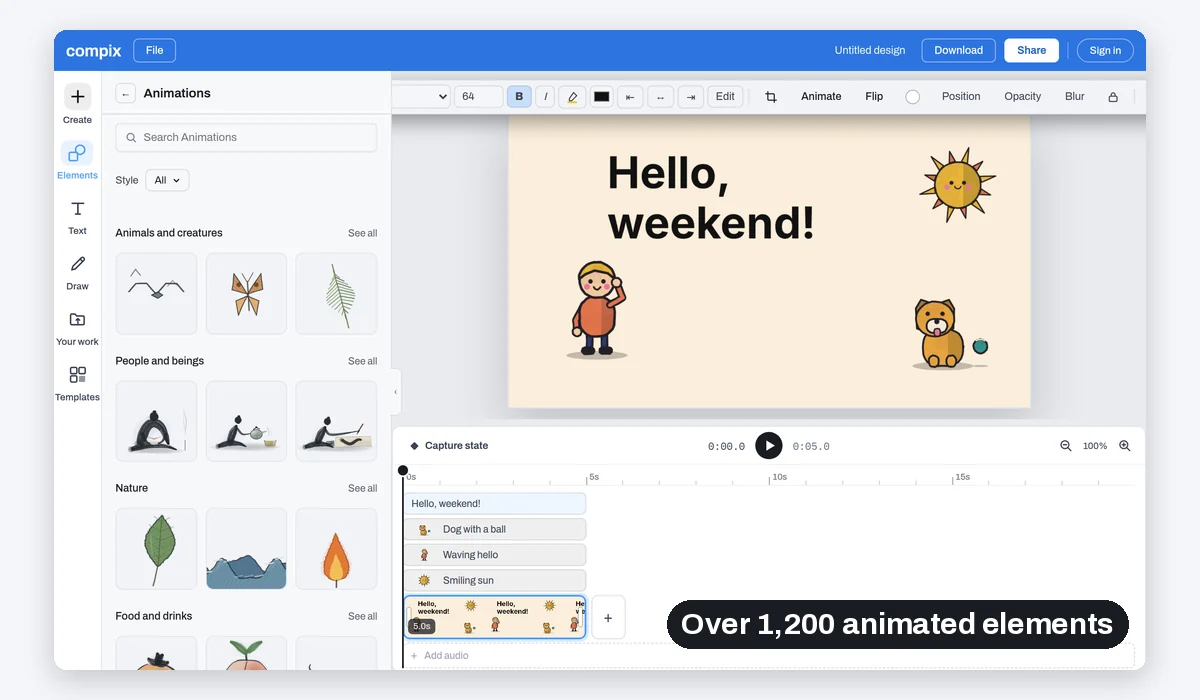1200x700 pixels.
Task: Zoom in the timeline
Action: pyautogui.click(x=1125, y=446)
